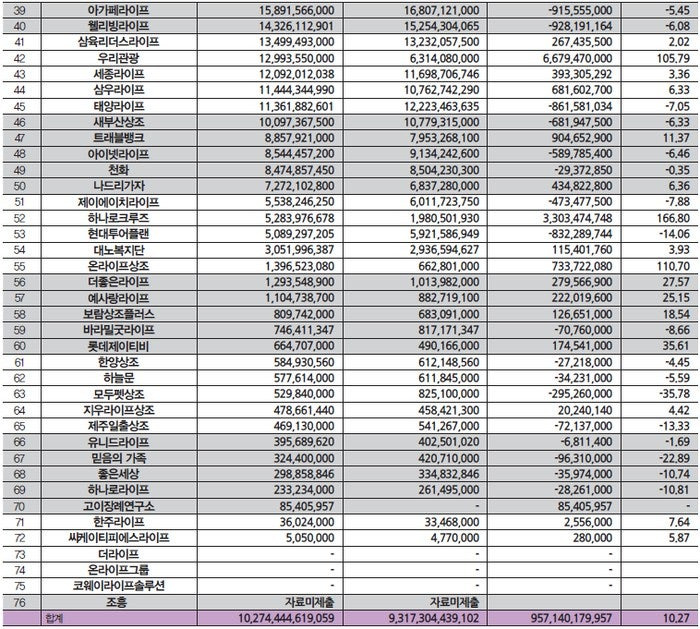
Task: Click the total difference 957,140,179,957
Action: (571, 619)
